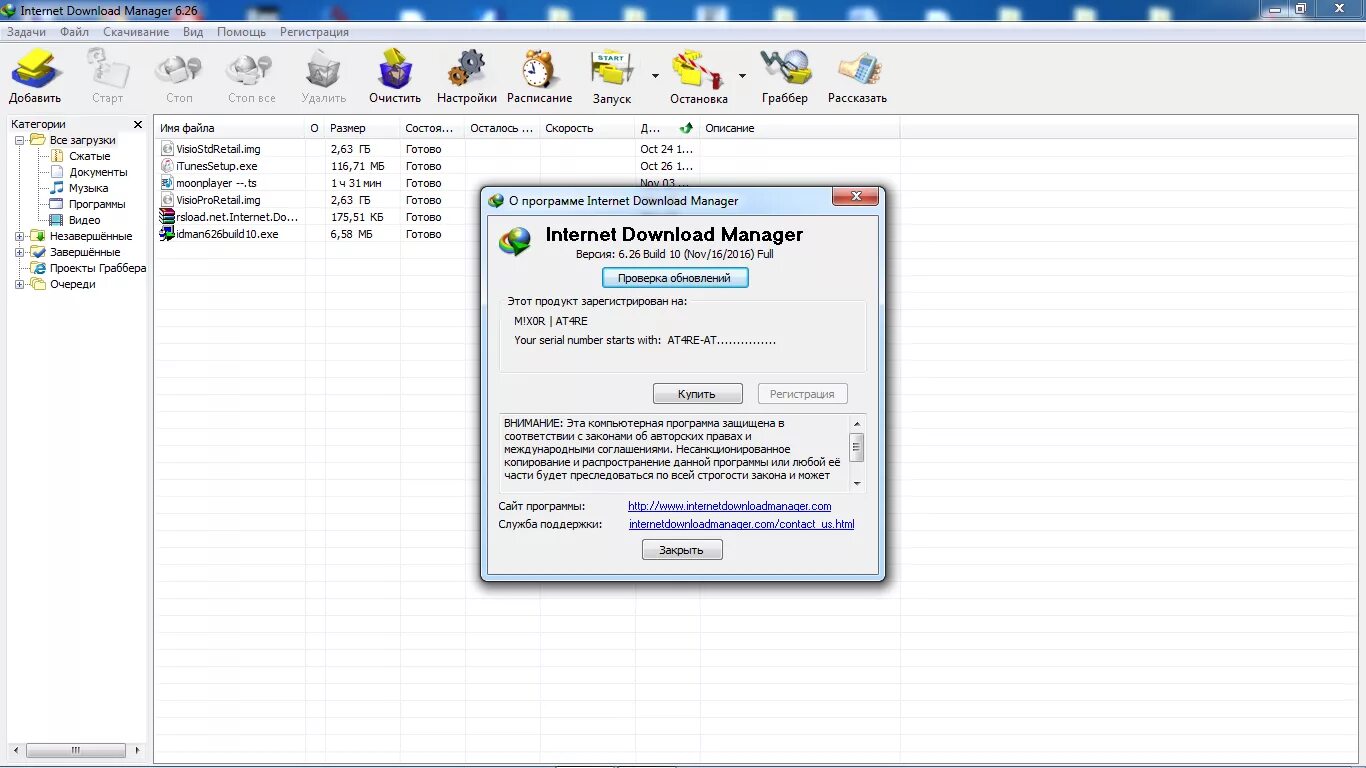This screenshot has width=1366, height=768.
Task: Click the moonplayer --.ts file icon
Action: pos(167,183)
